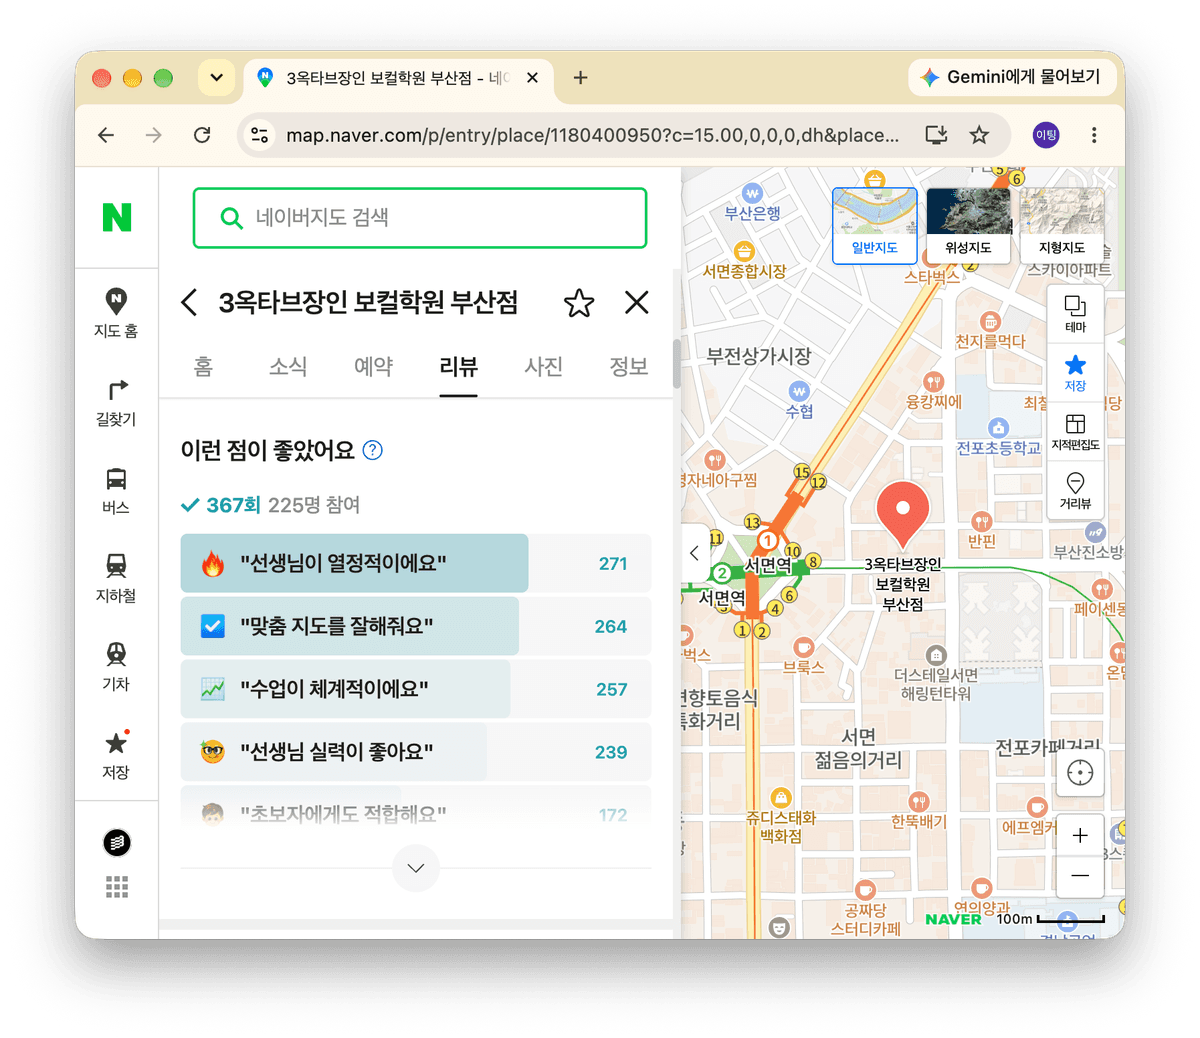Click the red place pin on map
Image resolution: width=1200 pixels, height=1038 pixels.
click(x=902, y=513)
